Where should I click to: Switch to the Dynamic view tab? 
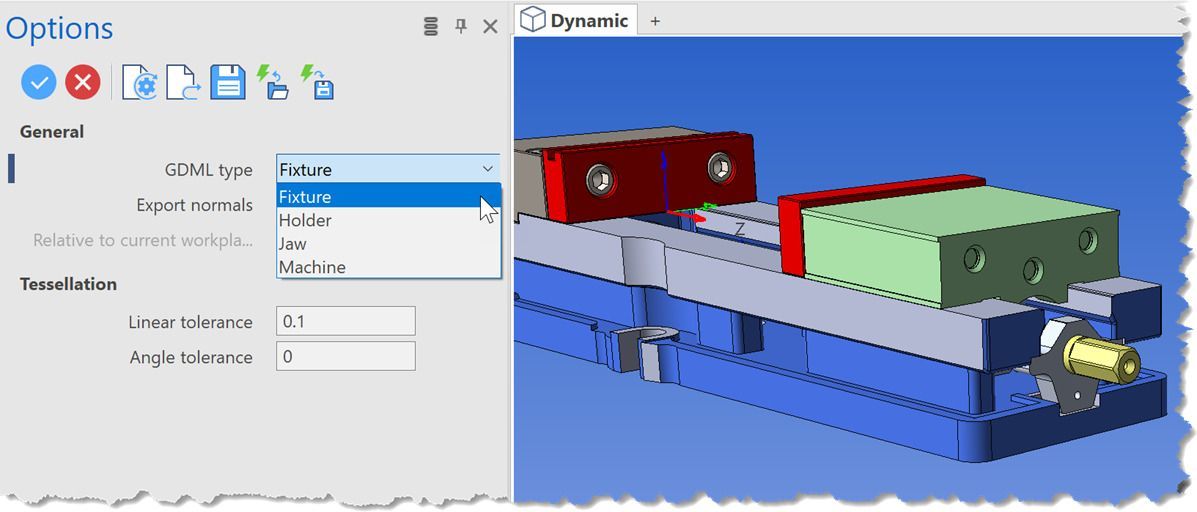[576, 20]
